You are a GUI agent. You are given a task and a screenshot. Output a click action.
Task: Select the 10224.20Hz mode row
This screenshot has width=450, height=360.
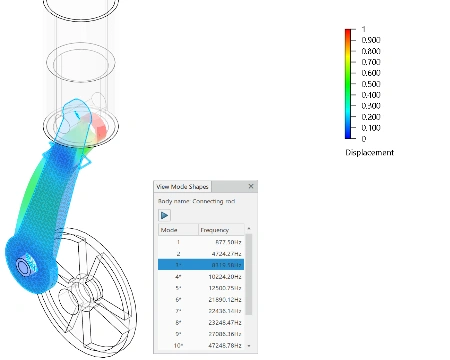(201, 277)
